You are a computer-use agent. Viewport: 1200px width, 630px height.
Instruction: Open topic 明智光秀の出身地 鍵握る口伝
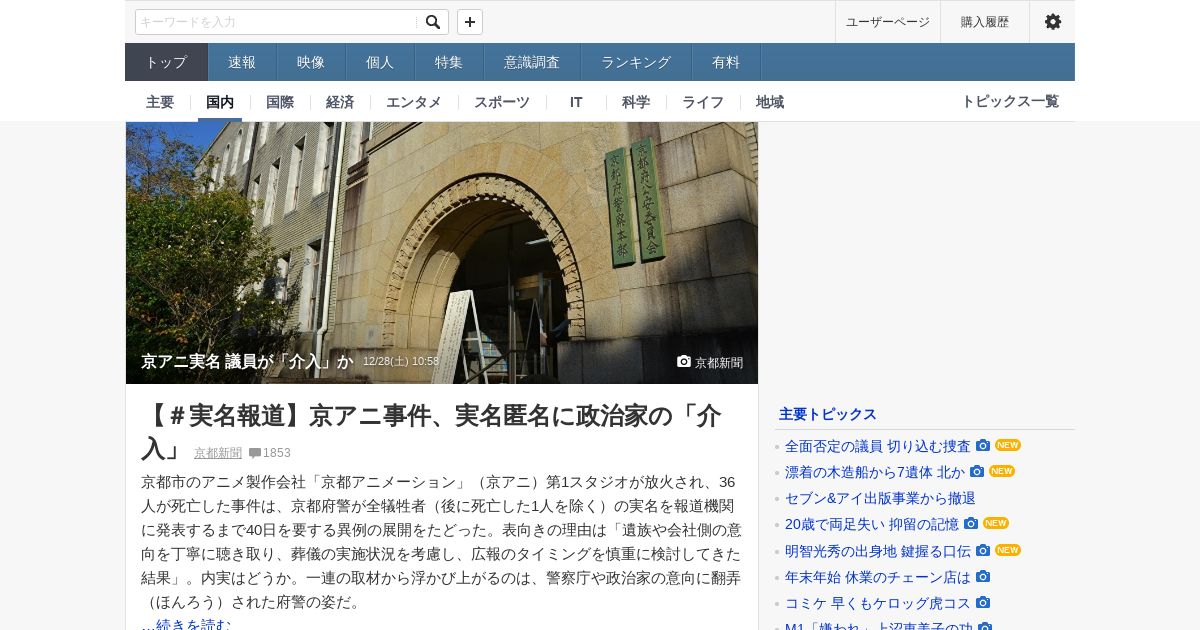pos(878,551)
